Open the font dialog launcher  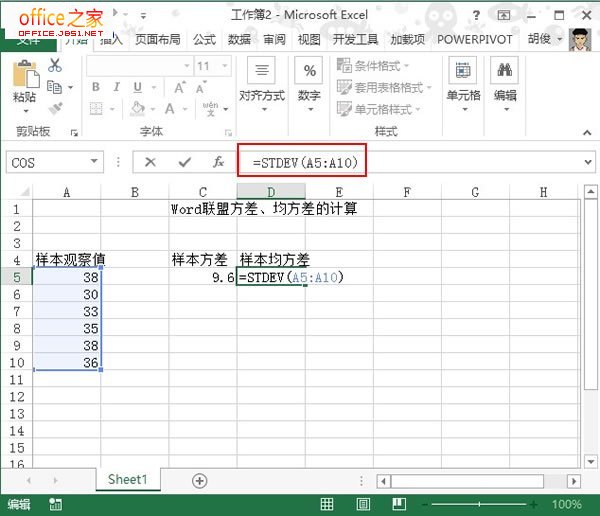228,133
